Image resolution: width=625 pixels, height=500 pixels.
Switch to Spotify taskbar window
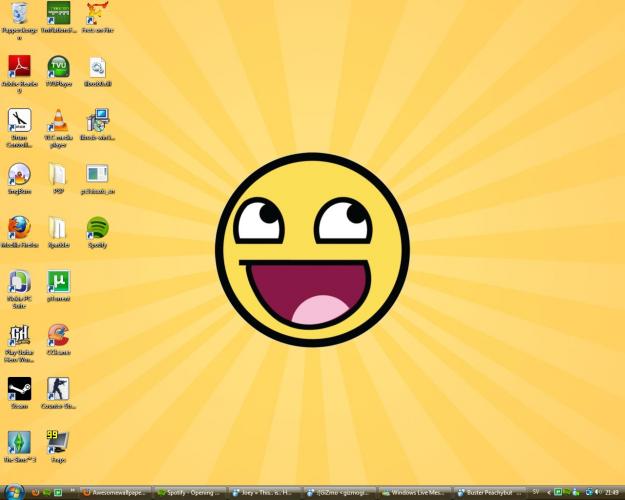click(x=192, y=492)
